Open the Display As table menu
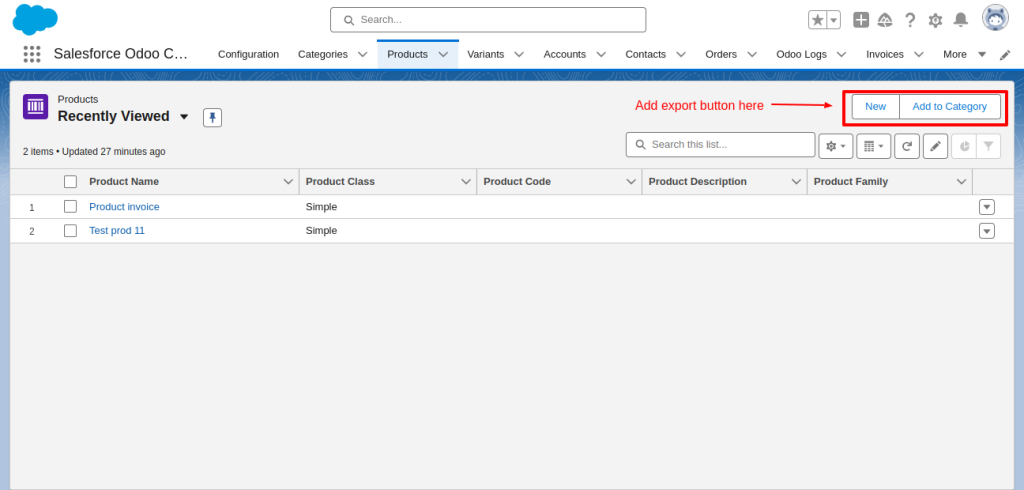Viewport: 1024px width, 490px height. pyautogui.click(x=874, y=146)
